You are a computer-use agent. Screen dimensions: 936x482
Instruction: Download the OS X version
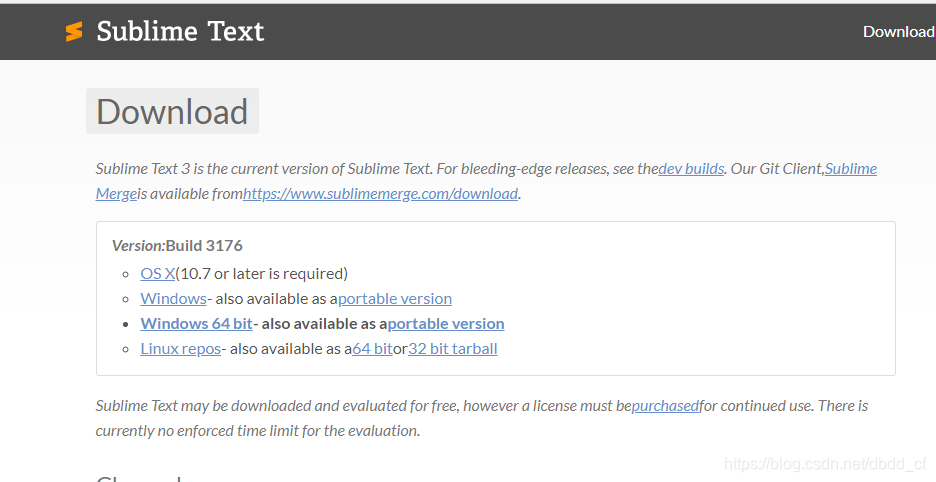point(158,274)
